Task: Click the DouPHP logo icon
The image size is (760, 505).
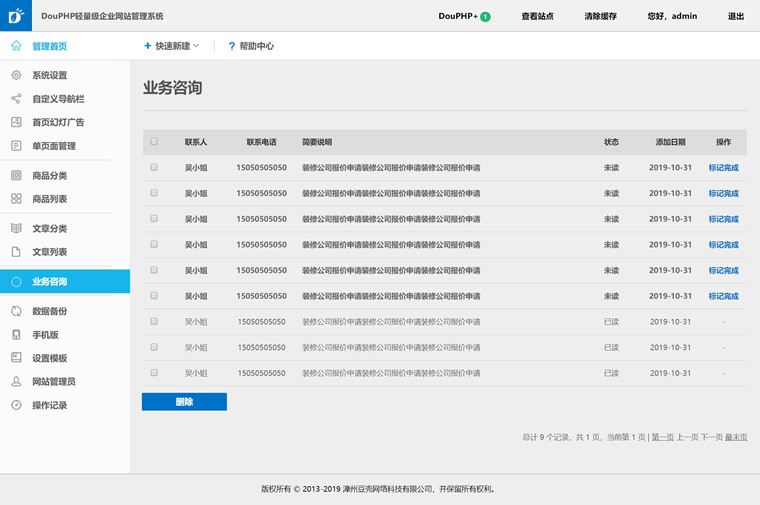Action: [x=15, y=15]
